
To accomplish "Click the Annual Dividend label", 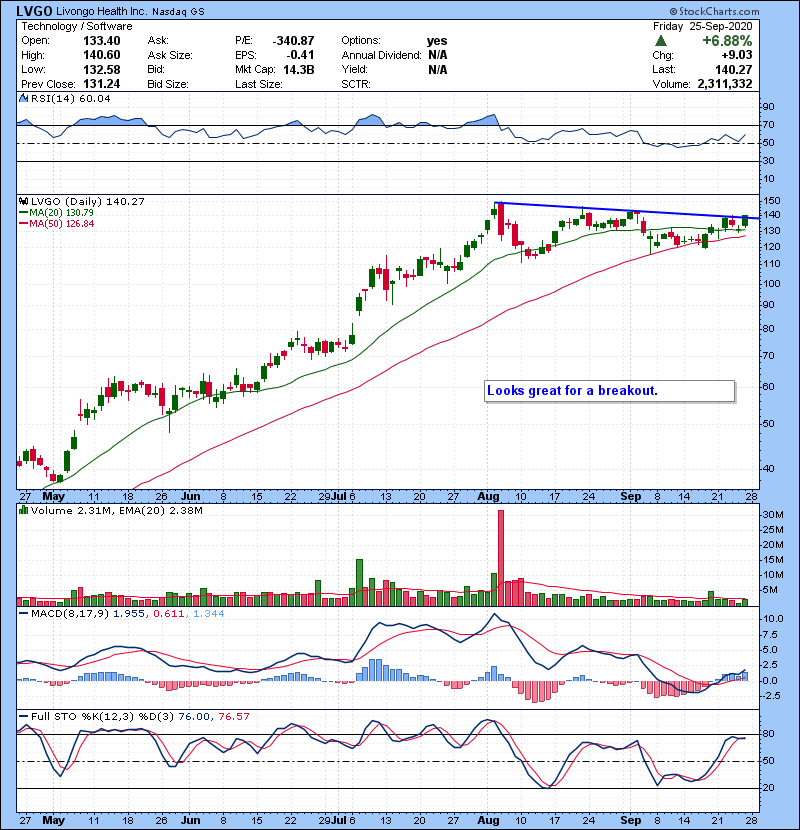I will pyautogui.click(x=381, y=55).
